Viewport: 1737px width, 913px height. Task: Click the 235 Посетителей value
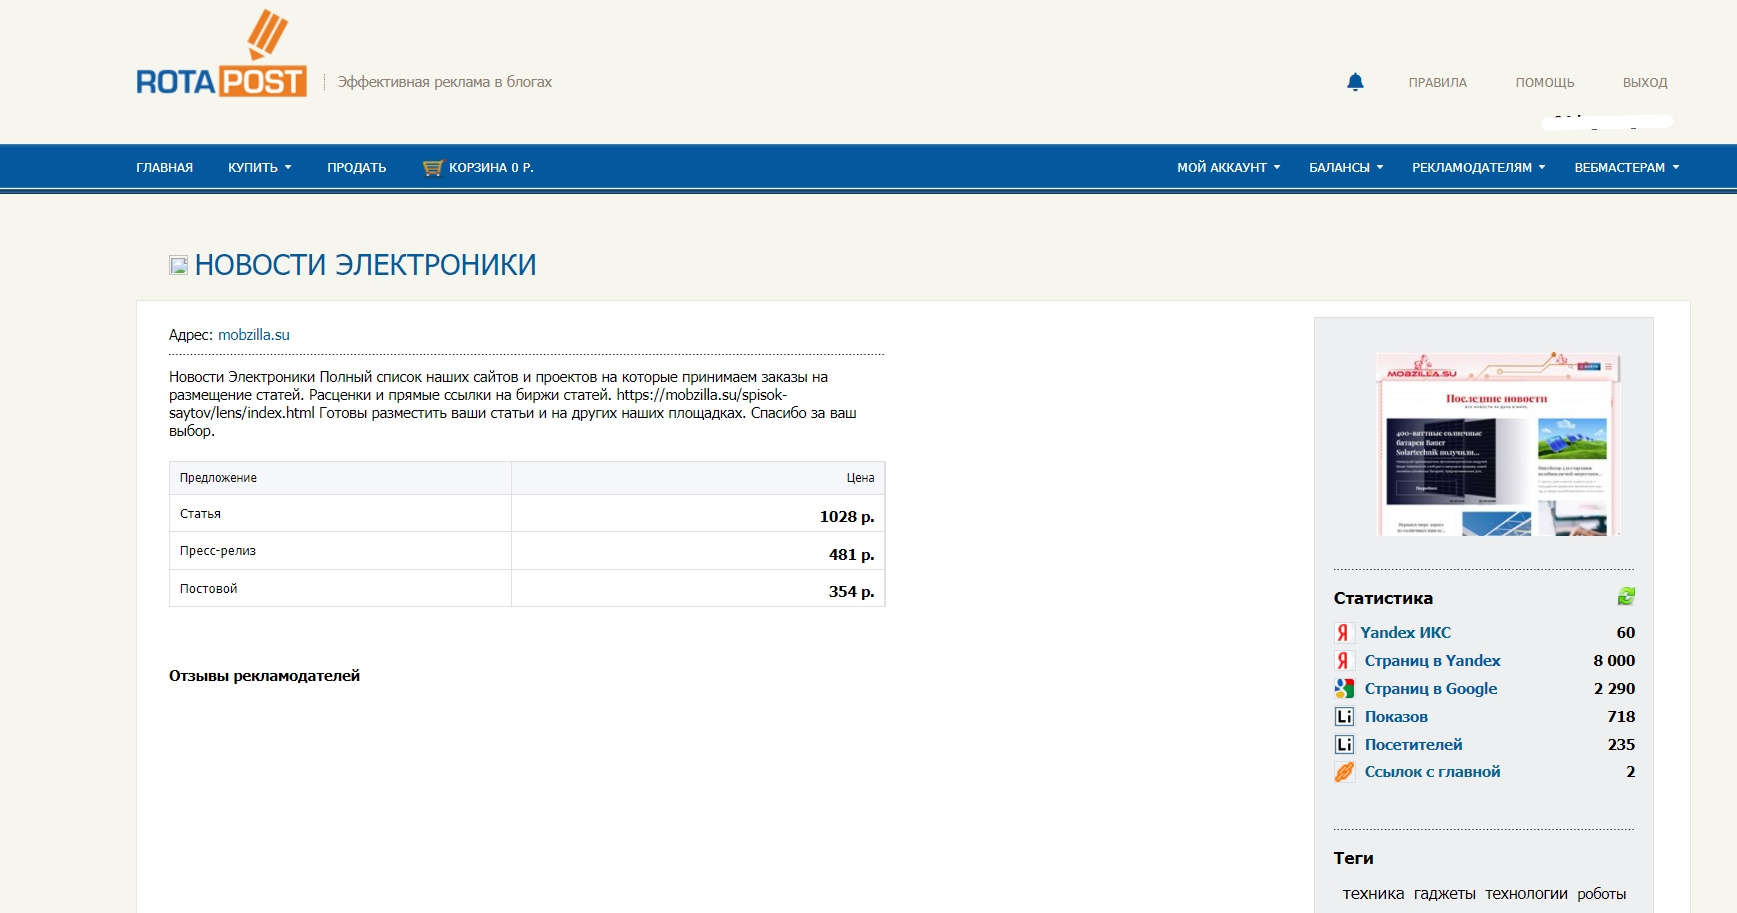pyautogui.click(x=1621, y=745)
